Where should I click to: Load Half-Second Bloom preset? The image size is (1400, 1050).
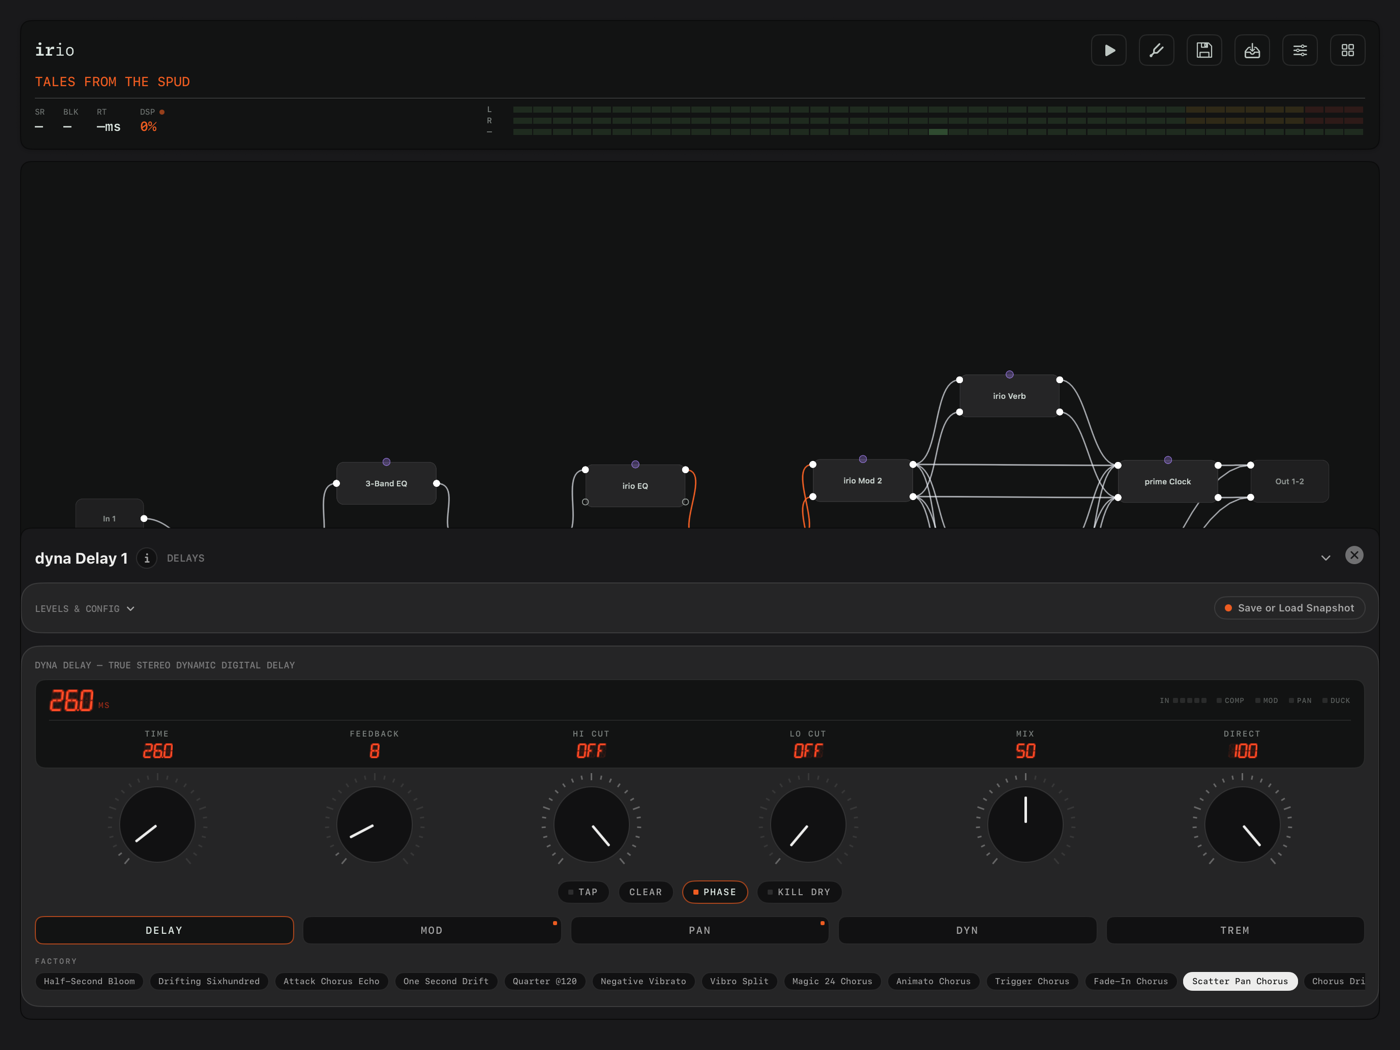[x=89, y=981]
